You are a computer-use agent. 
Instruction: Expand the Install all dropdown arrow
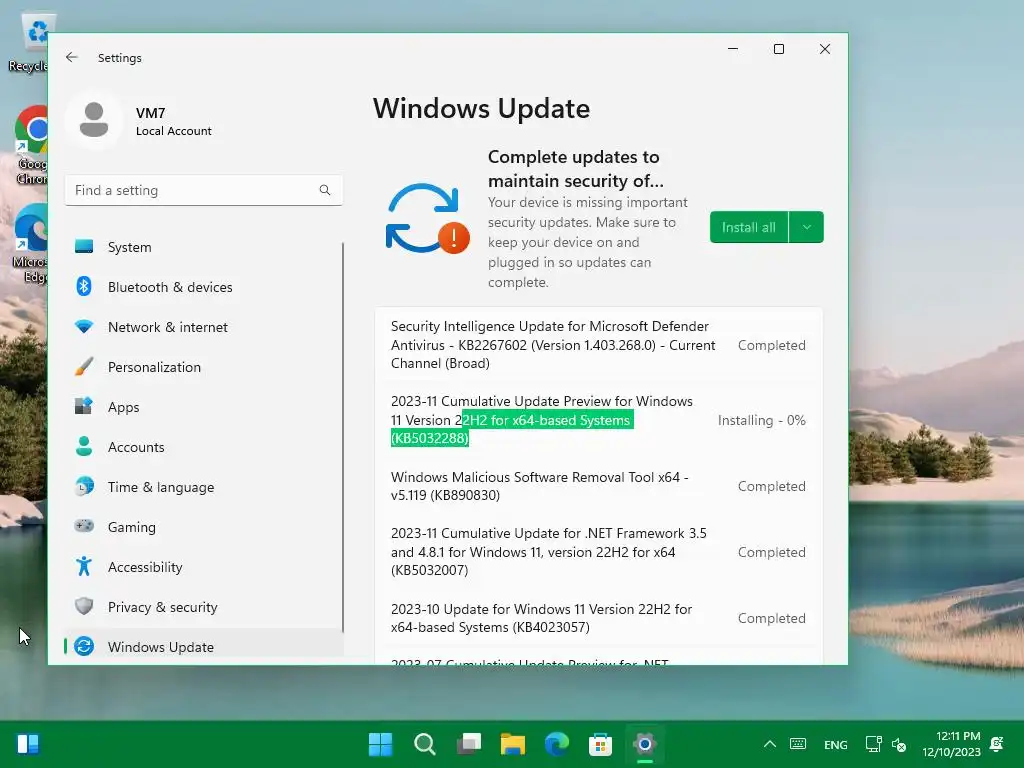[807, 227]
